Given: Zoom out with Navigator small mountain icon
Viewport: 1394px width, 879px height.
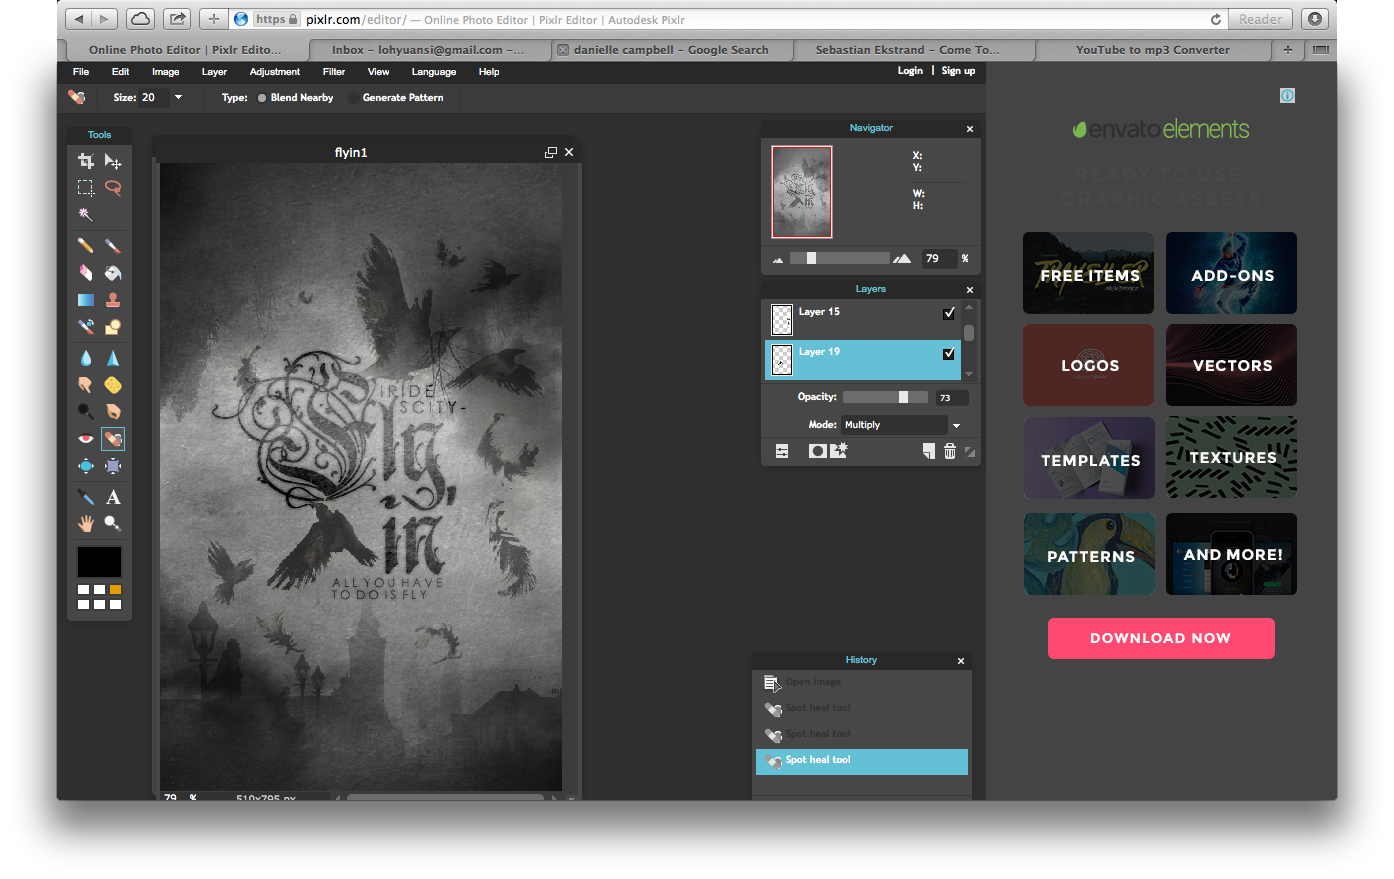Looking at the screenshot, I should click(x=778, y=260).
